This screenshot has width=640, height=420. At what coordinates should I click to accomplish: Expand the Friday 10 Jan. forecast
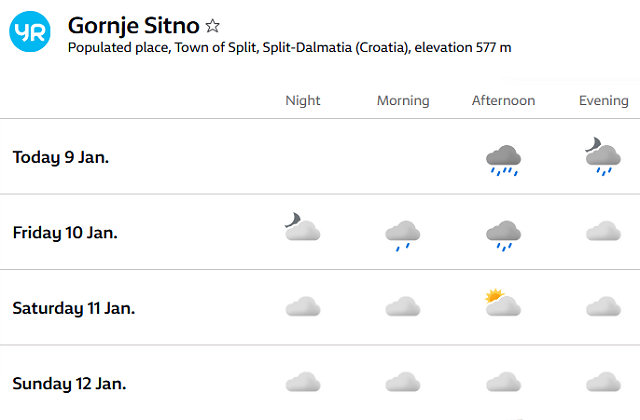coord(320,232)
